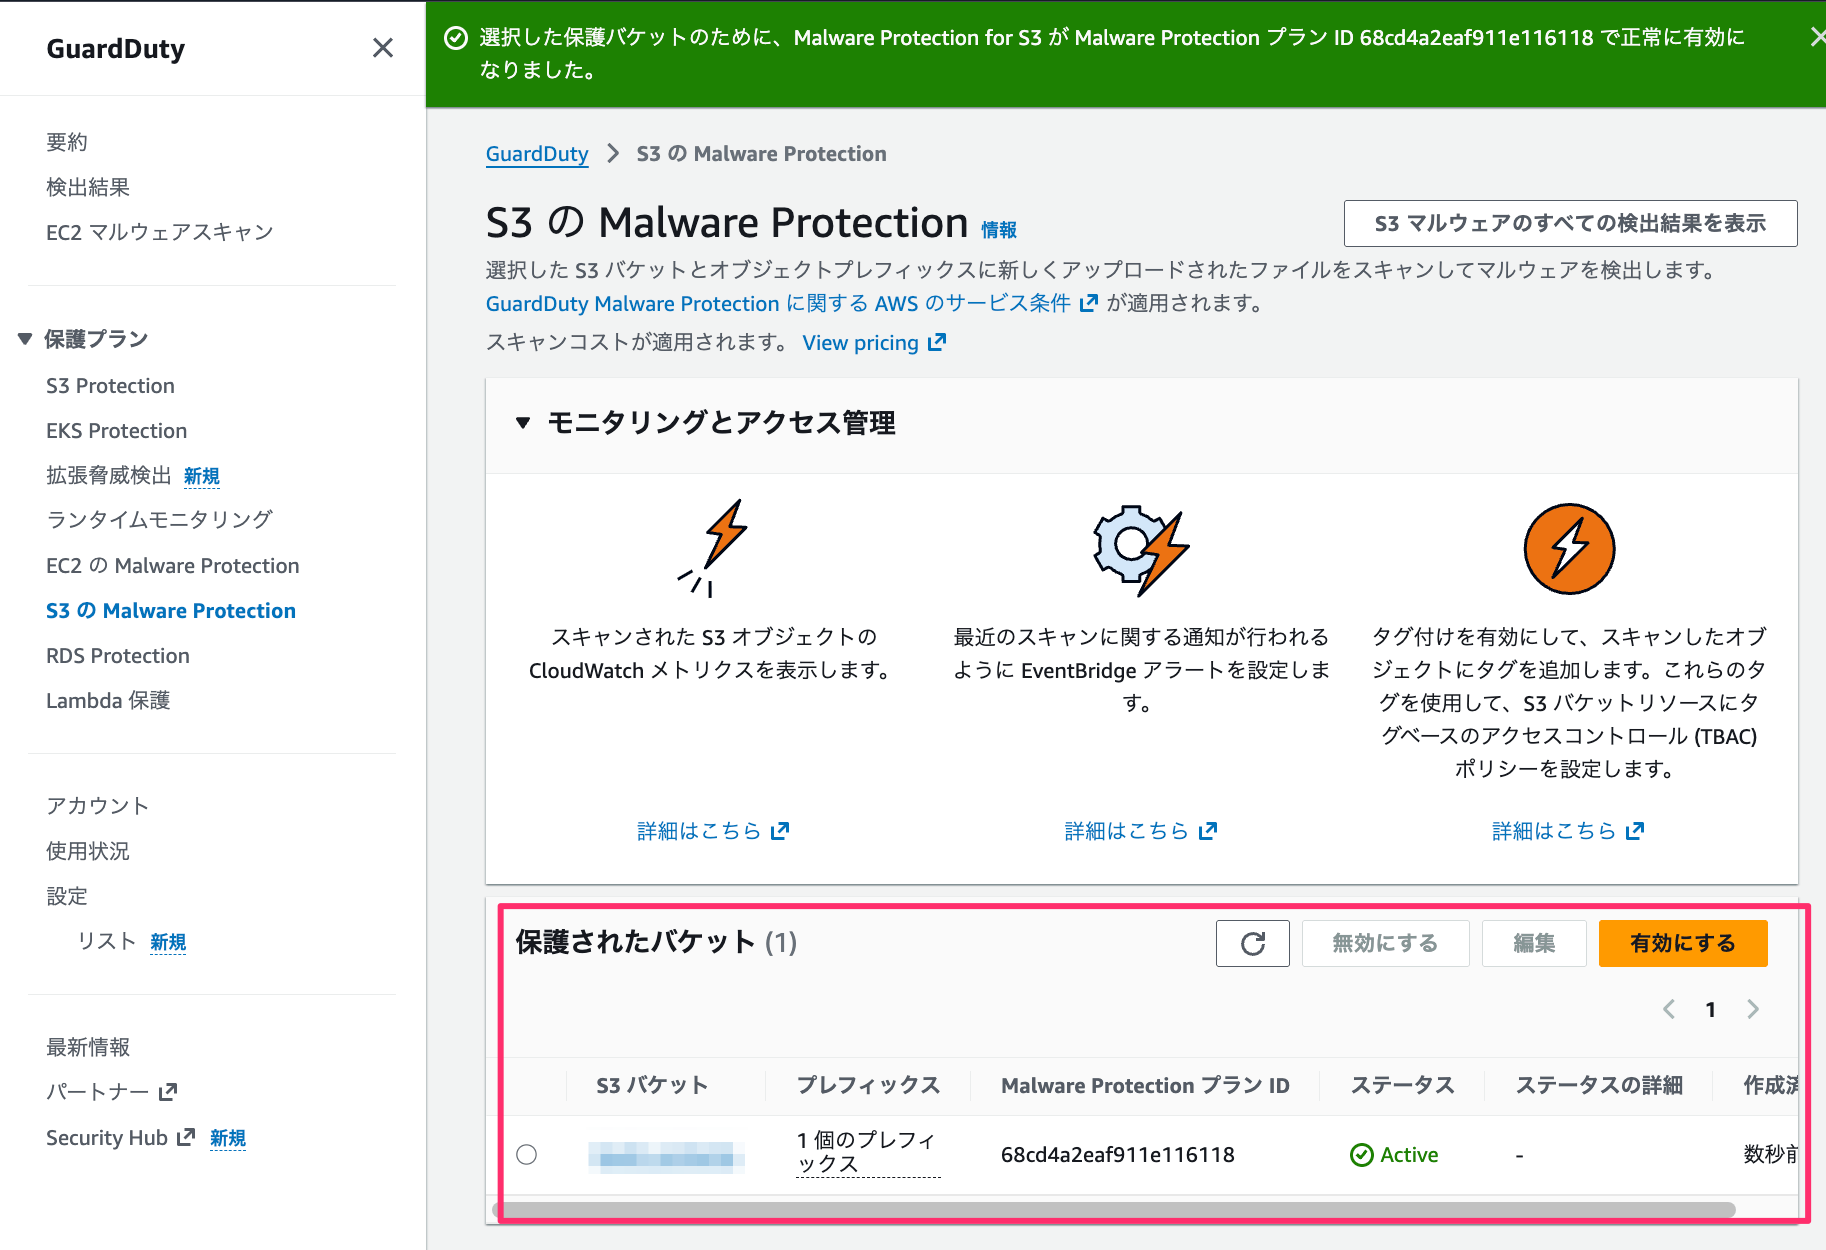
Task: Close the GuardDuty side navigation panel
Action: coord(382,48)
